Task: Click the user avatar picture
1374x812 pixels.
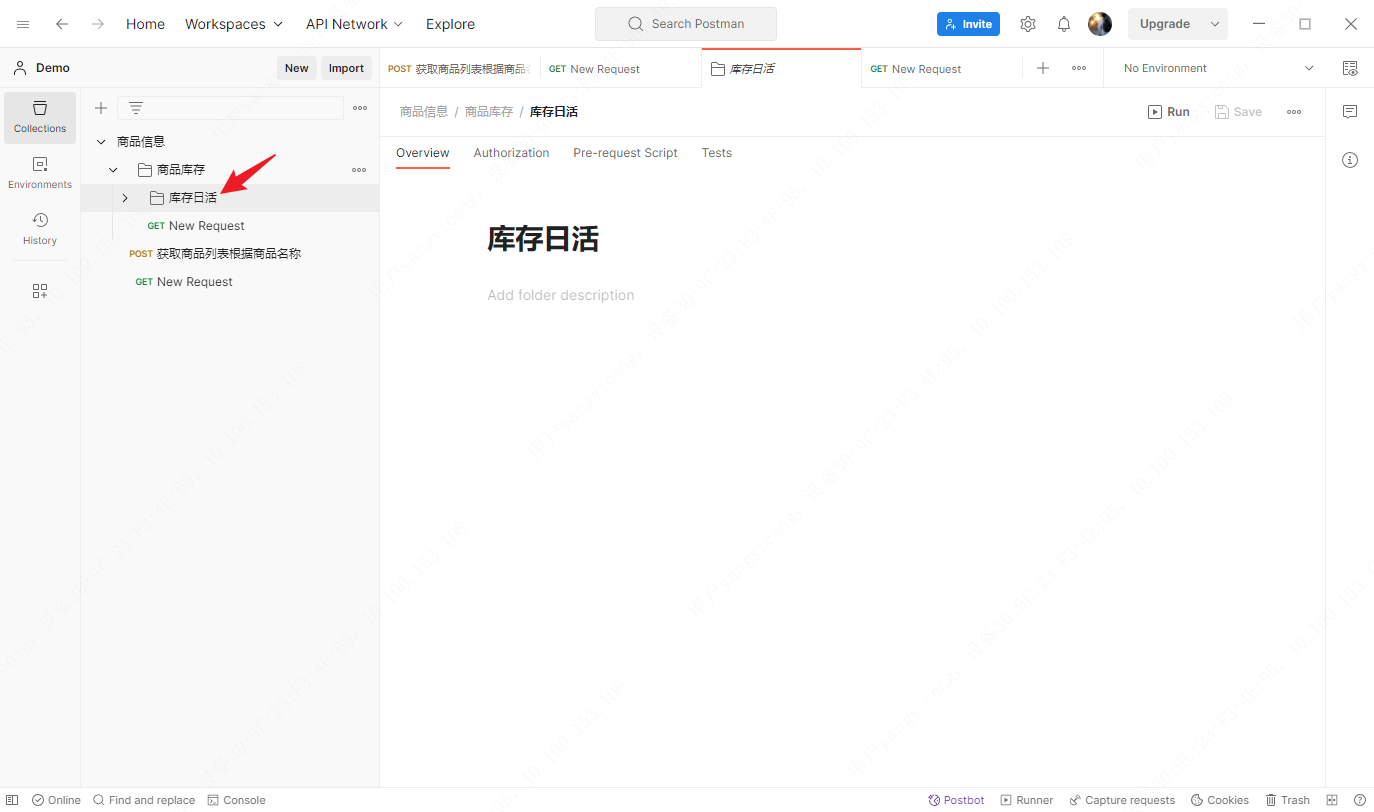Action: tap(1100, 24)
